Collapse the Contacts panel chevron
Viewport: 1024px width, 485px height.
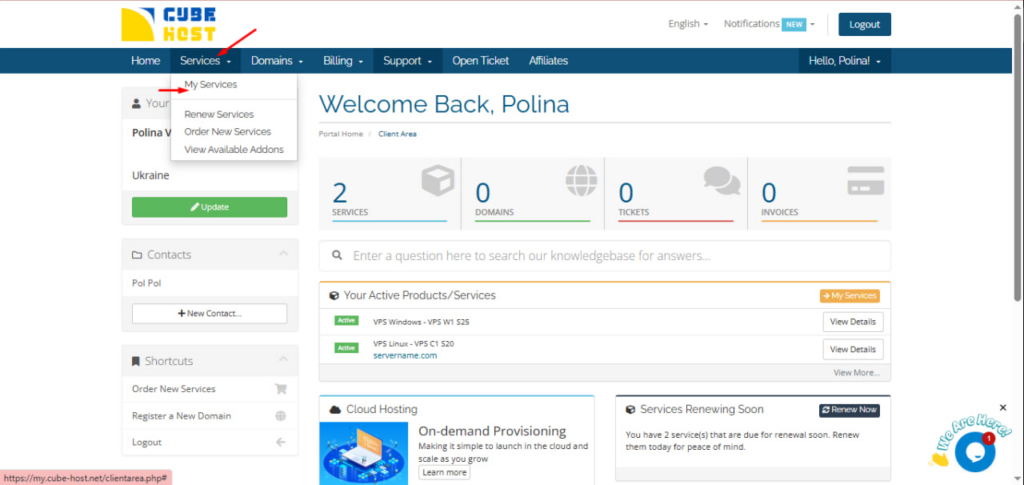pos(283,254)
